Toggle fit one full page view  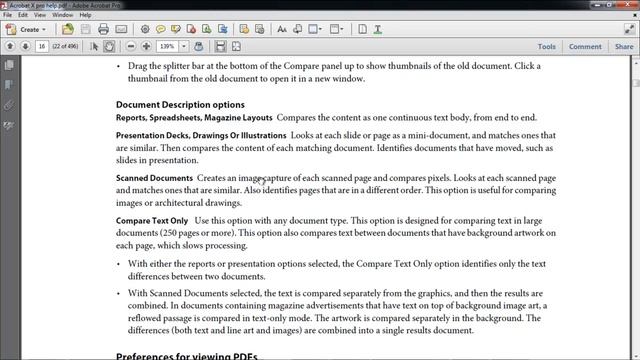(236, 46)
